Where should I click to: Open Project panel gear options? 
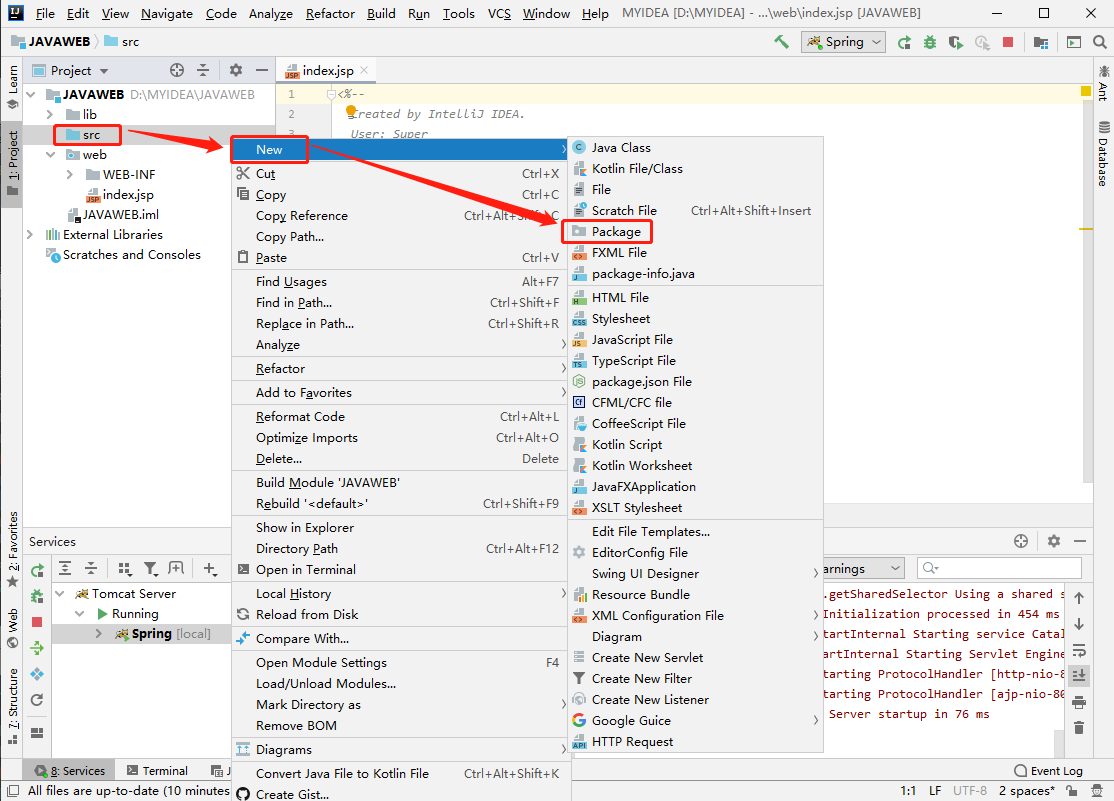click(x=236, y=70)
